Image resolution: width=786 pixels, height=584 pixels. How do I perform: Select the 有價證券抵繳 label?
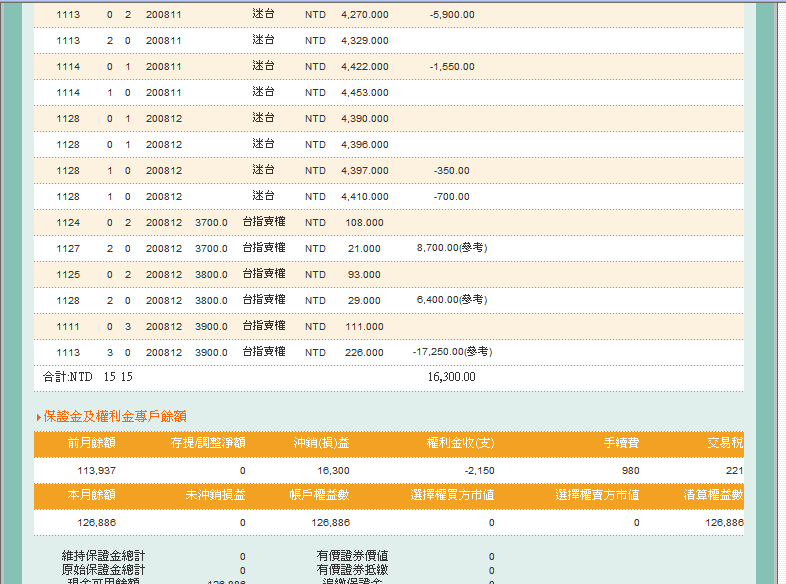(352, 570)
